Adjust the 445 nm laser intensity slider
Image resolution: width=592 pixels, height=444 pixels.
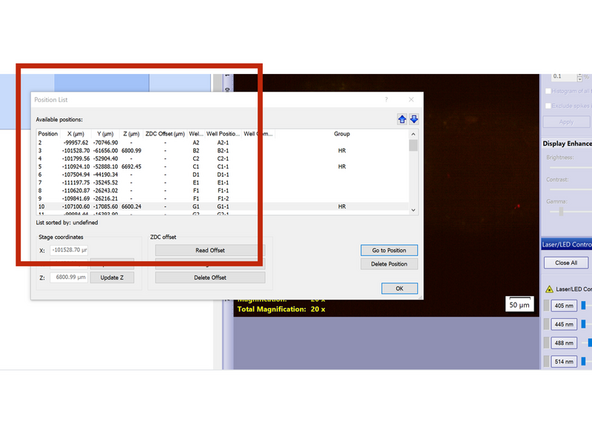[584, 324]
